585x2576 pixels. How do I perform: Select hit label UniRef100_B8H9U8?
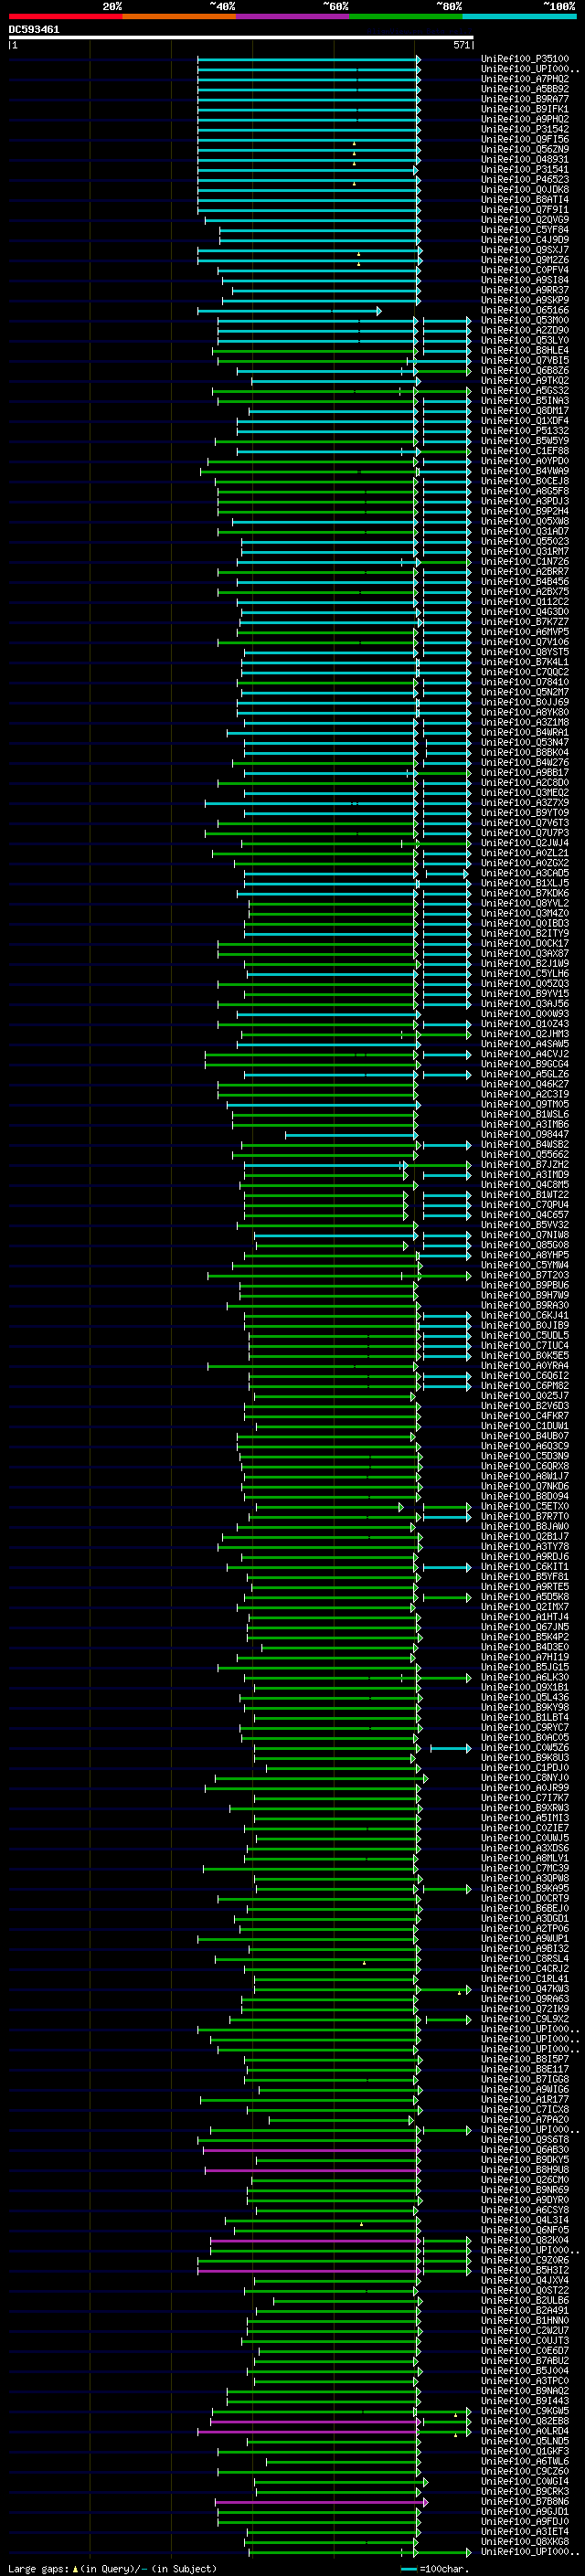524,2169
